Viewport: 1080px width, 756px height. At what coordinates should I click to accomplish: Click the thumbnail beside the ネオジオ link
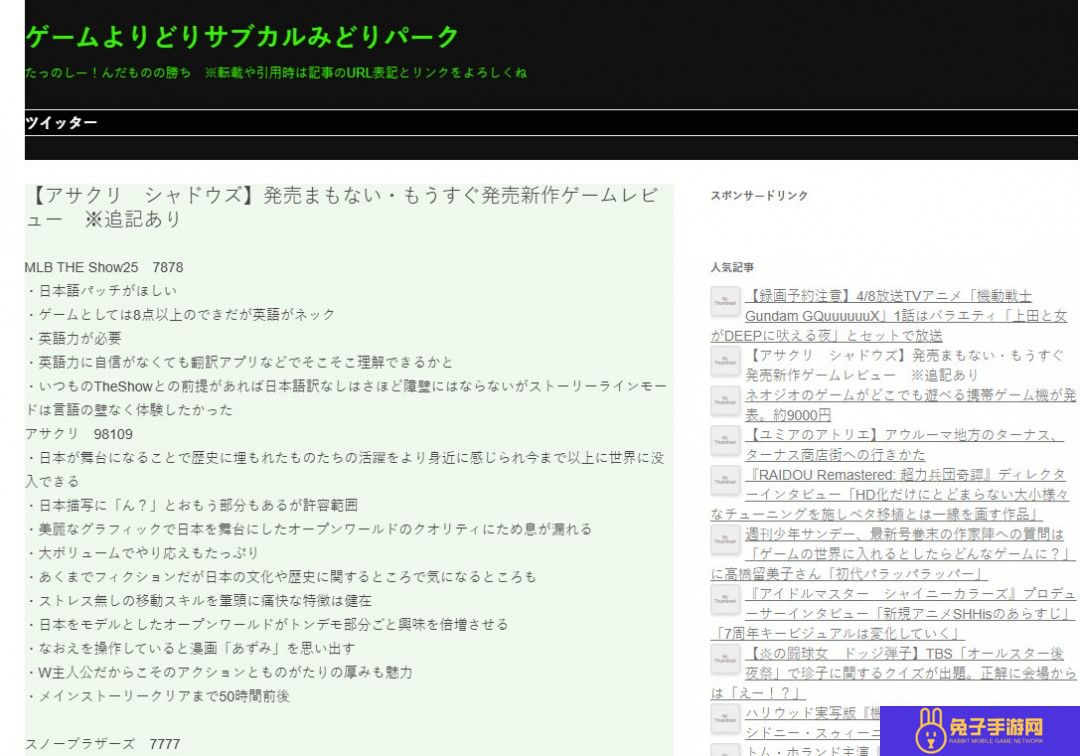point(725,401)
